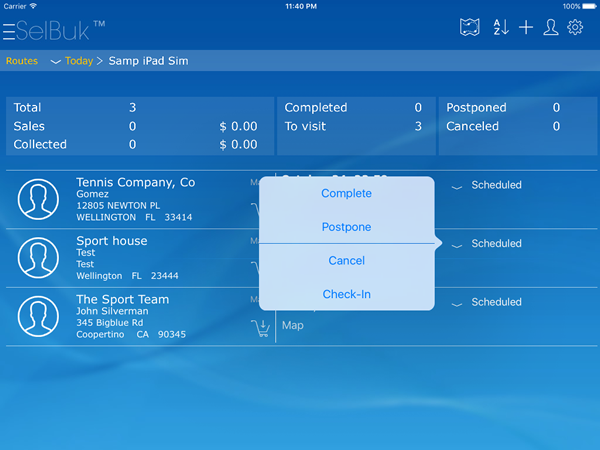Open the user profile icon in header
The image size is (600, 450).
pyautogui.click(x=550, y=28)
